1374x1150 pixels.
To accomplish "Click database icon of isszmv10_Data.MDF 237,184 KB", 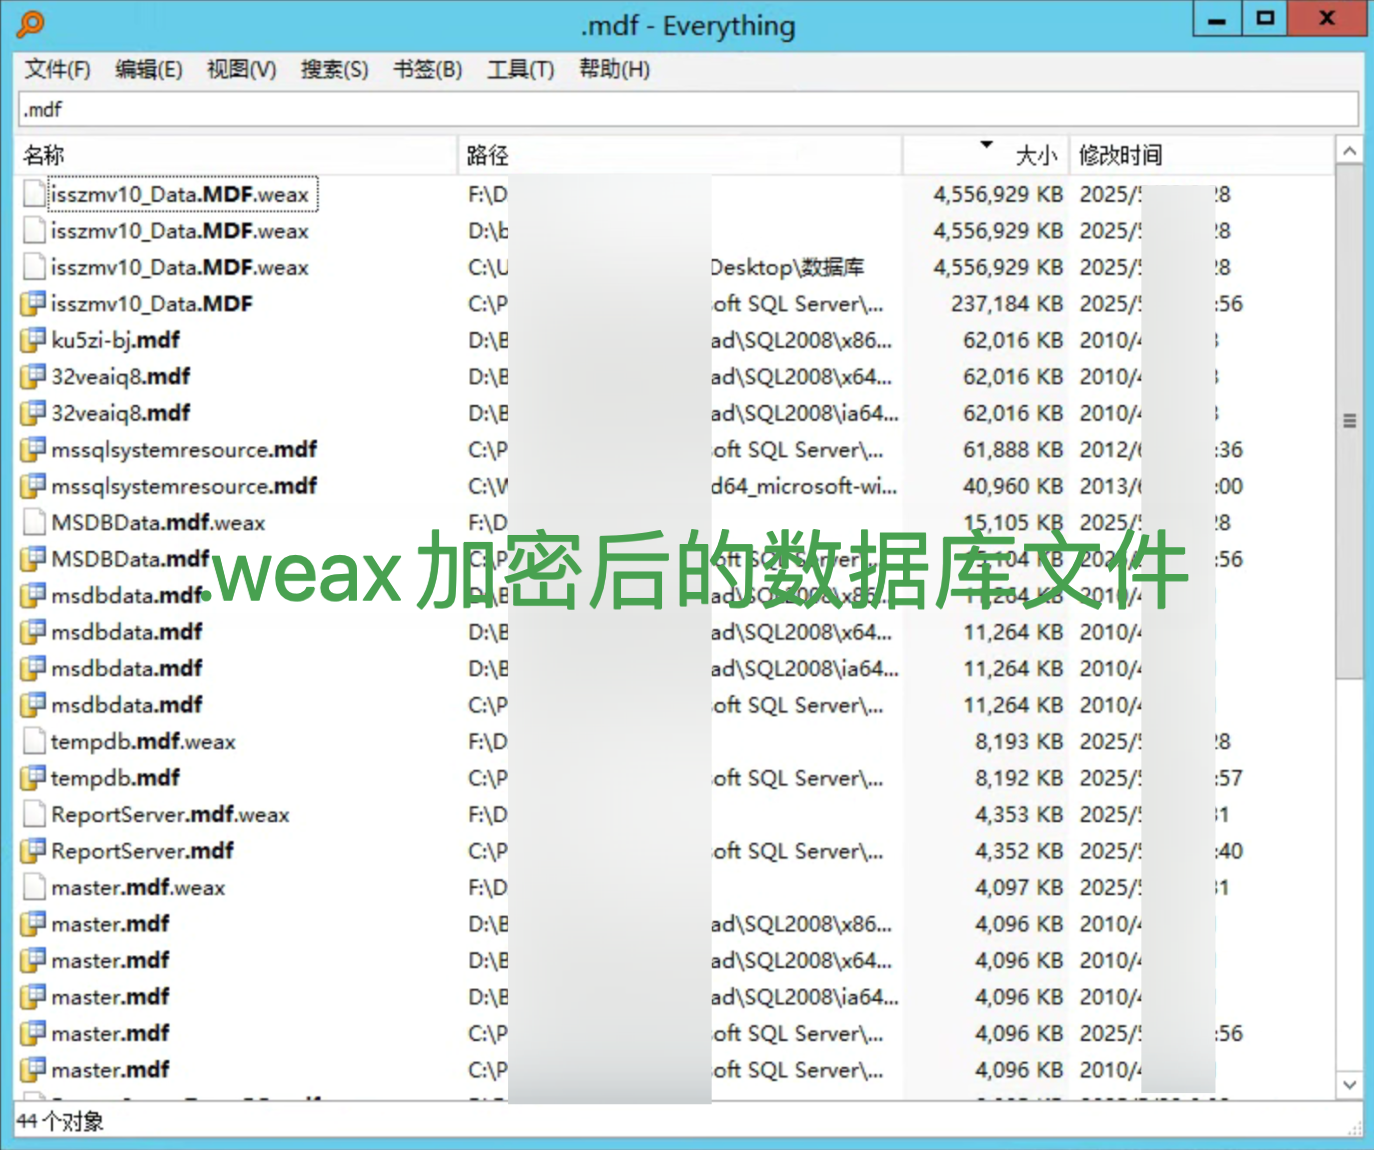I will pos(34,303).
